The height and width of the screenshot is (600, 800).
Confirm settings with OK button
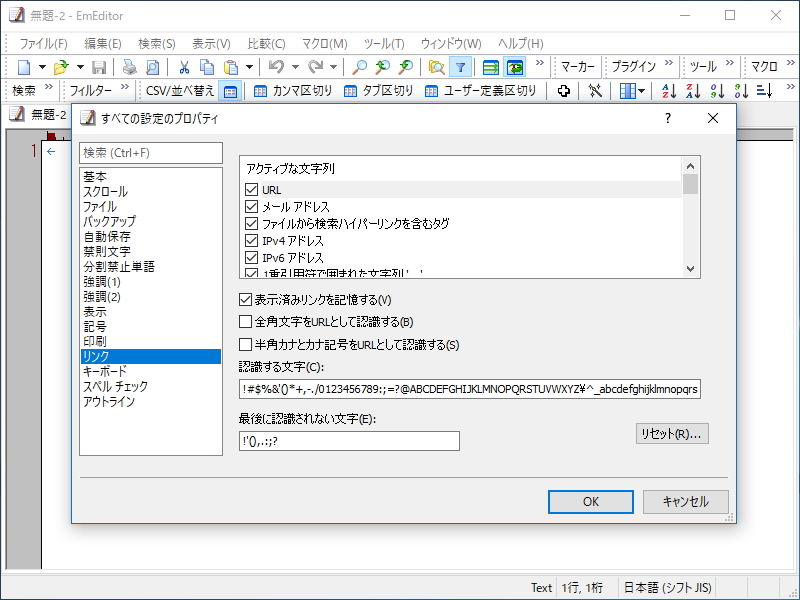coord(591,502)
